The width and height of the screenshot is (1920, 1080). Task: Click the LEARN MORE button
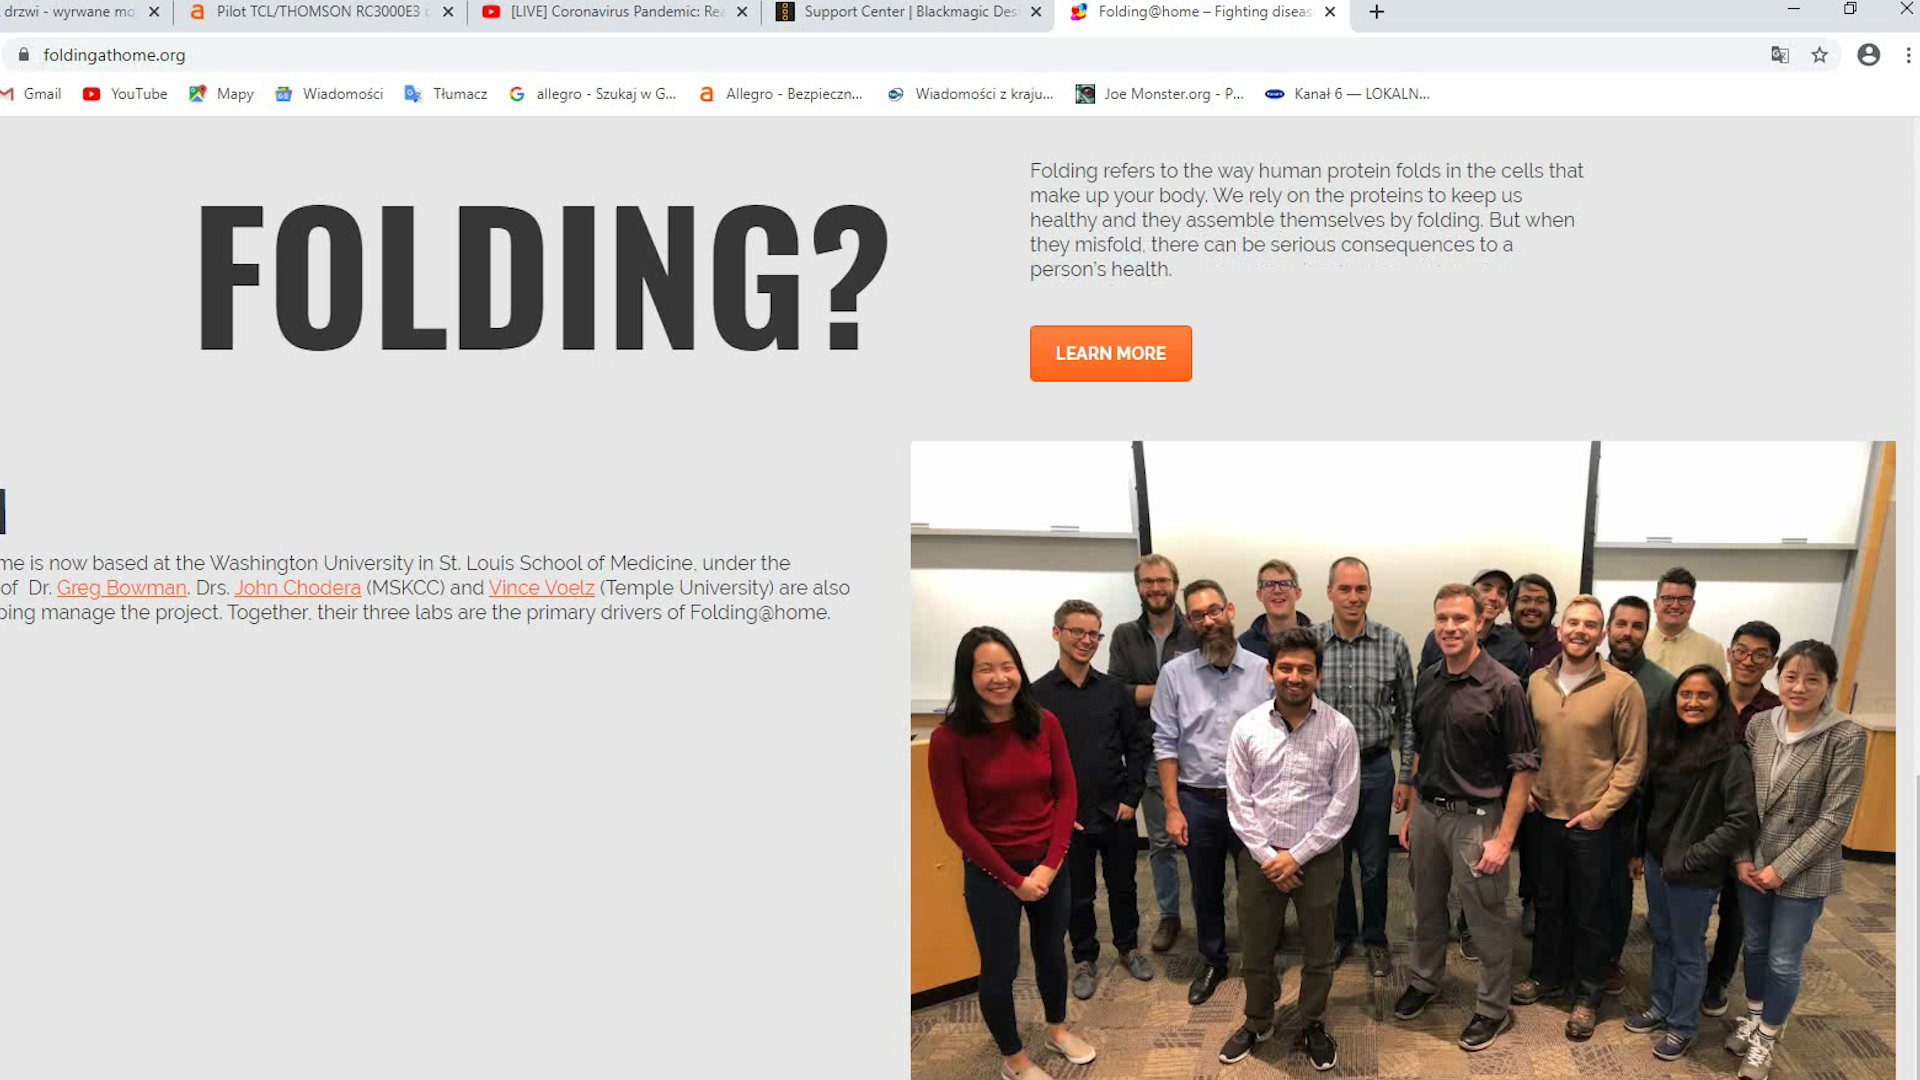click(x=1110, y=353)
